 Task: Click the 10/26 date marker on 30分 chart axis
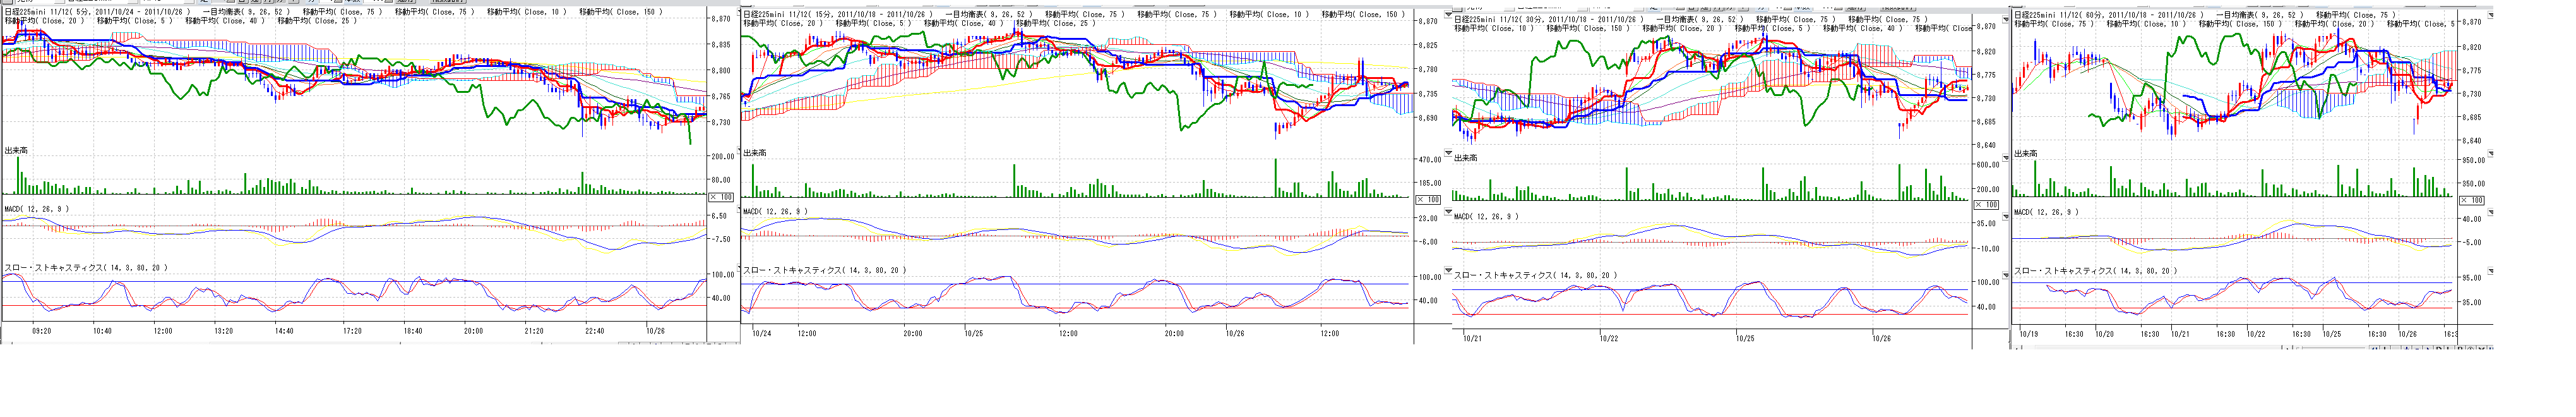point(1881,339)
